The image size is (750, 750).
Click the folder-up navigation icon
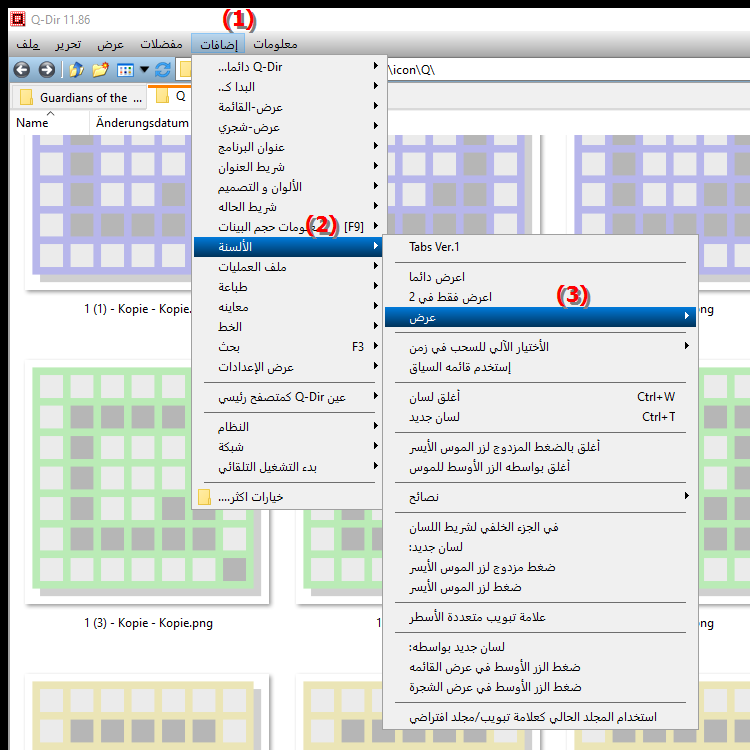[x=76, y=70]
